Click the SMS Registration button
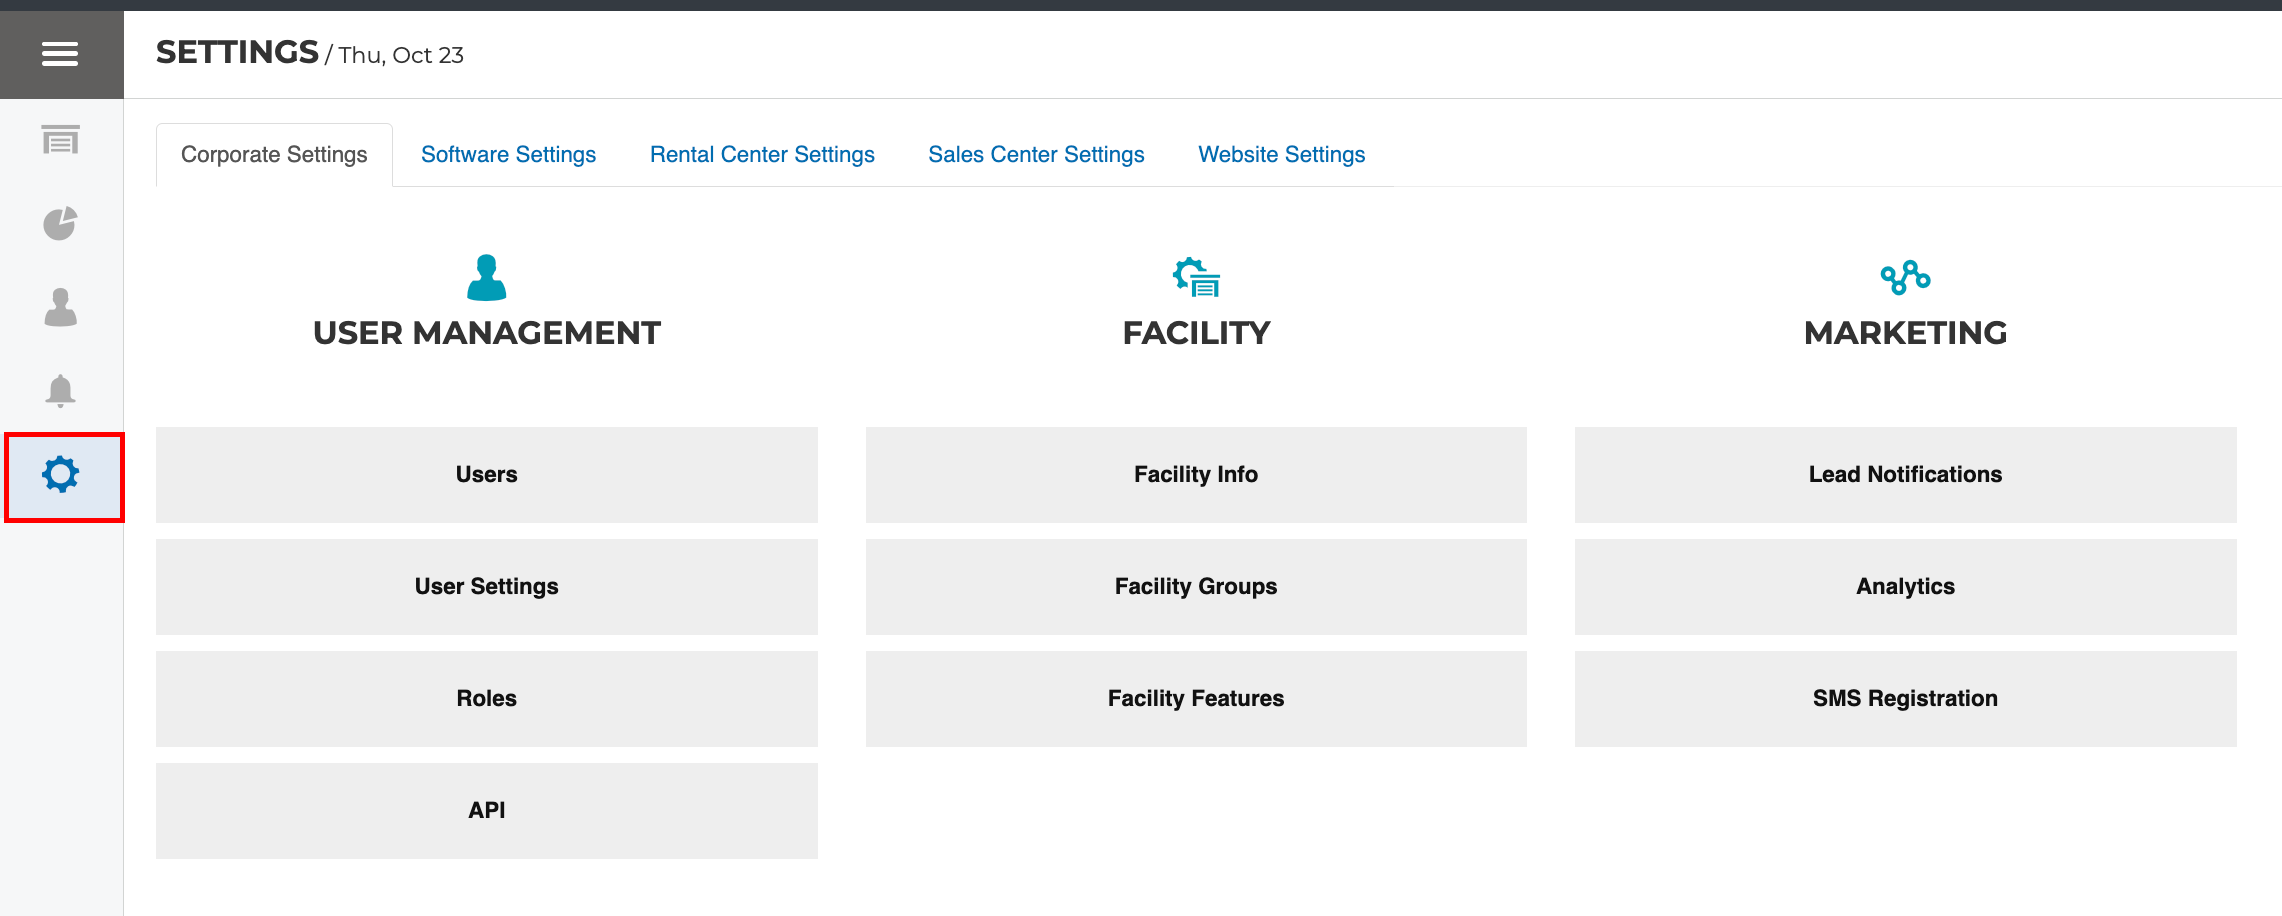 [x=1905, y=699]
